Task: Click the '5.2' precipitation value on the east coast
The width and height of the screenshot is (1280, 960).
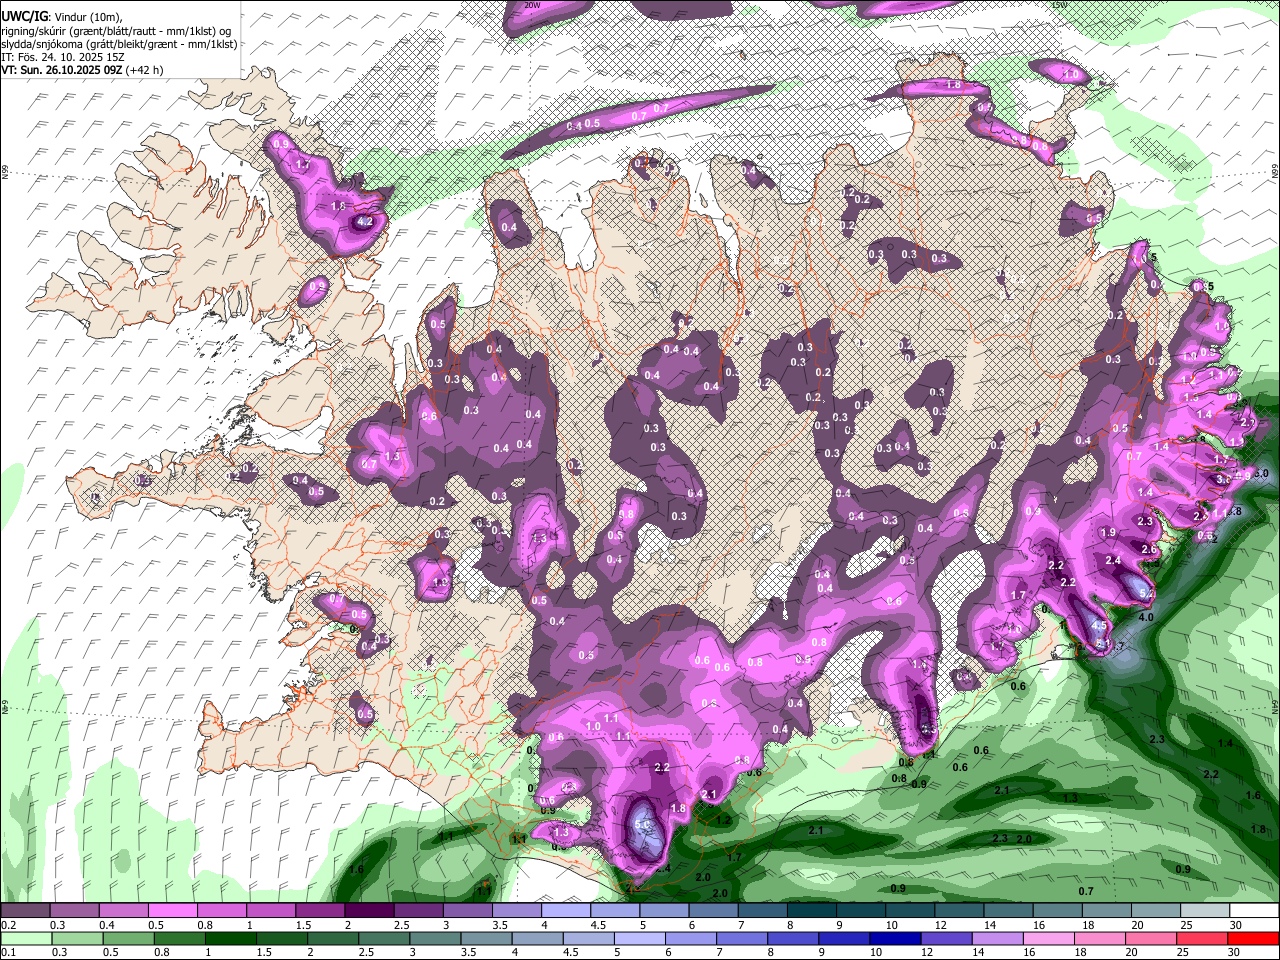Action: 1147,593
